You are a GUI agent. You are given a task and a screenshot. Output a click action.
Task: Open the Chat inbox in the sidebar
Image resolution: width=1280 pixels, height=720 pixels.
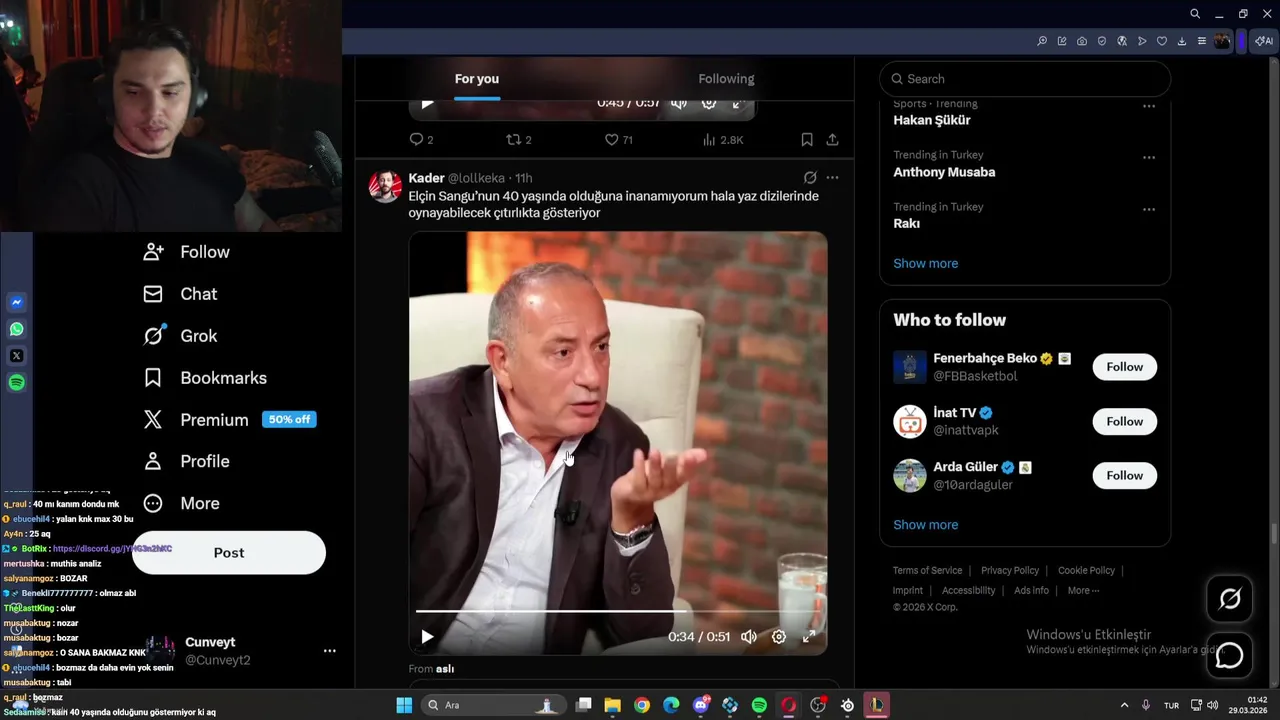[180, 294]
